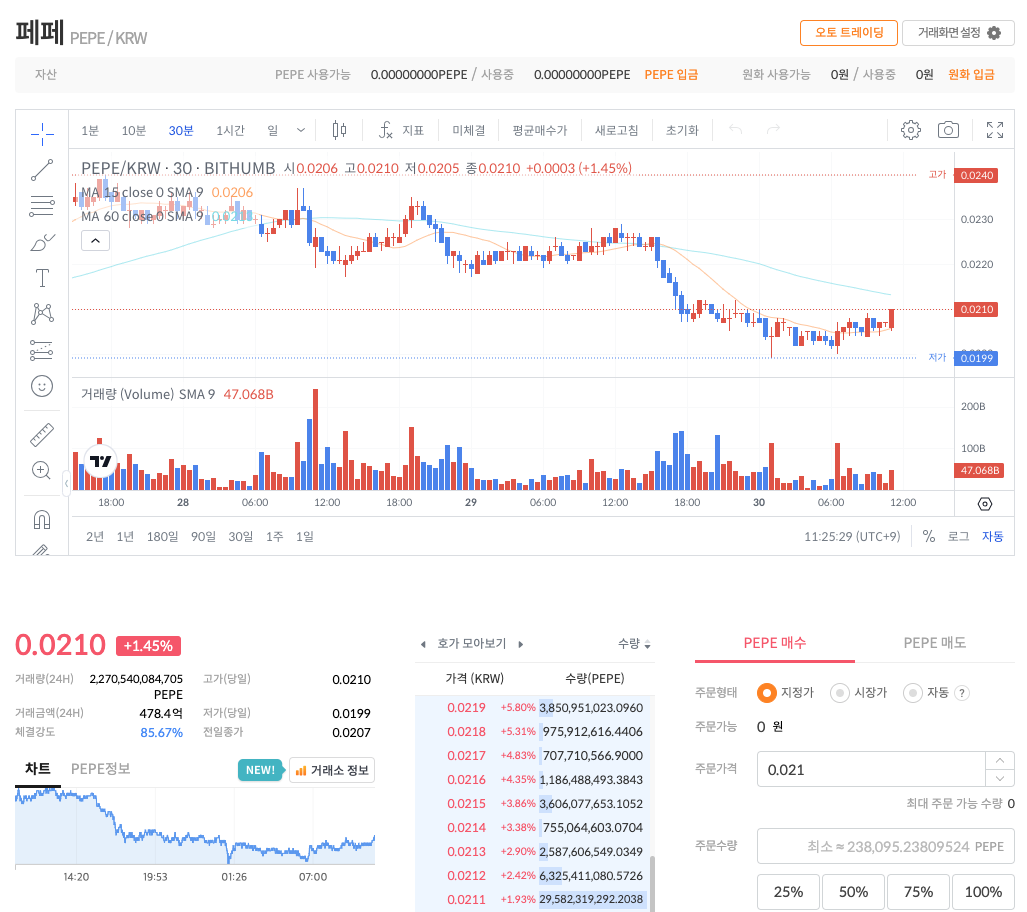Screen dimensions: 1027x912
Task: Switch to the PEPE정보 tab
Action: coord(100,769)
